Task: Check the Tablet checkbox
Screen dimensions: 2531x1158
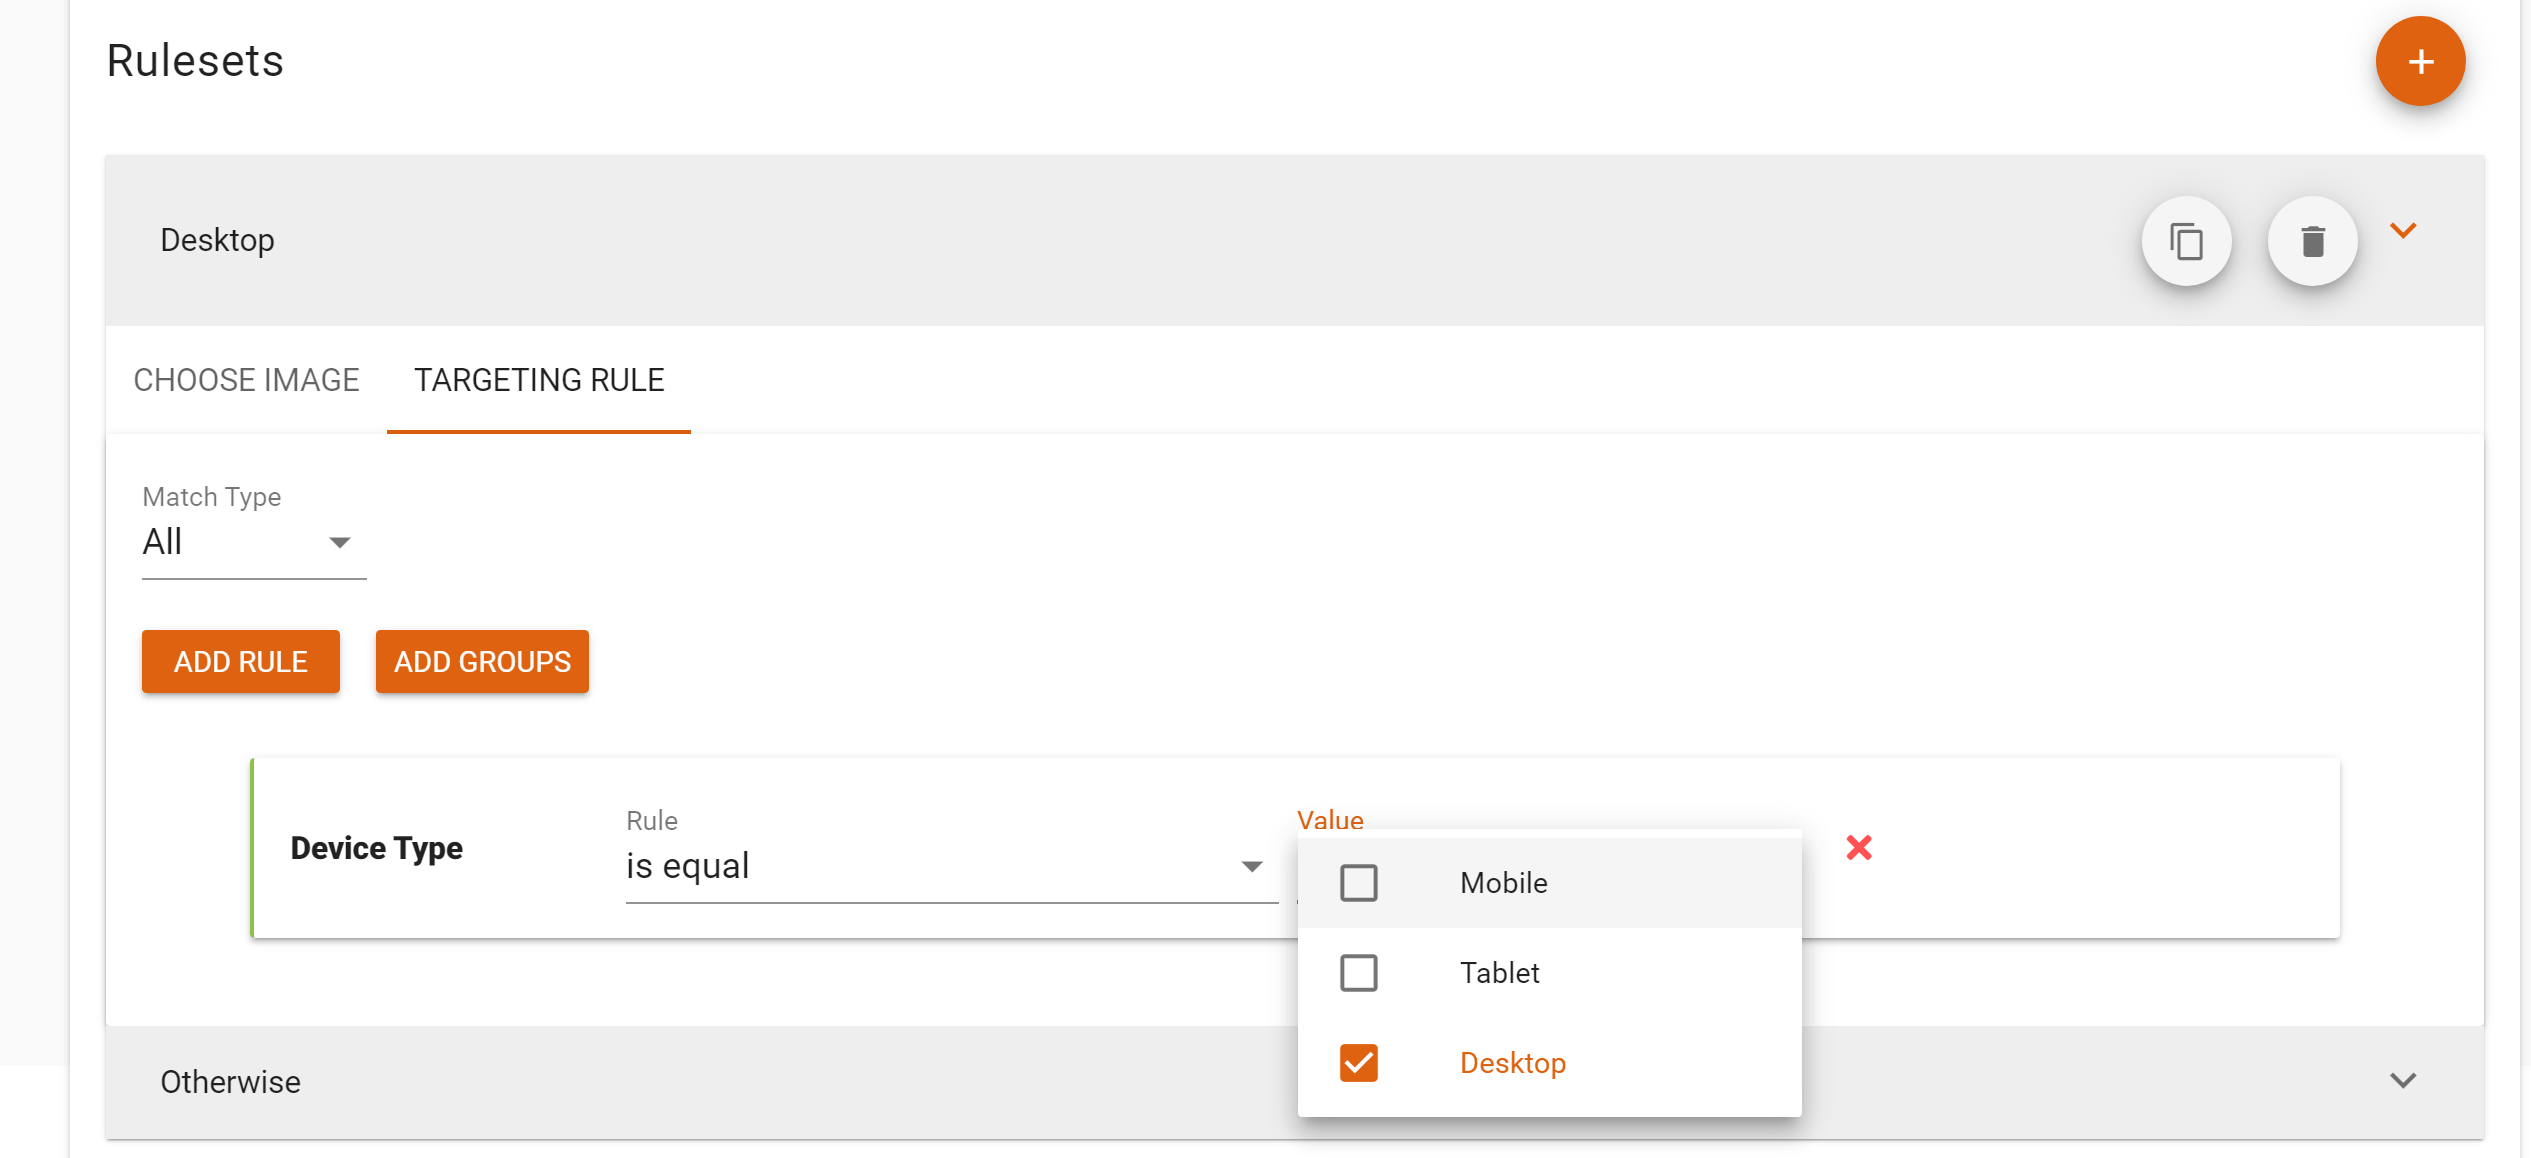Action: coord(1358,973)
